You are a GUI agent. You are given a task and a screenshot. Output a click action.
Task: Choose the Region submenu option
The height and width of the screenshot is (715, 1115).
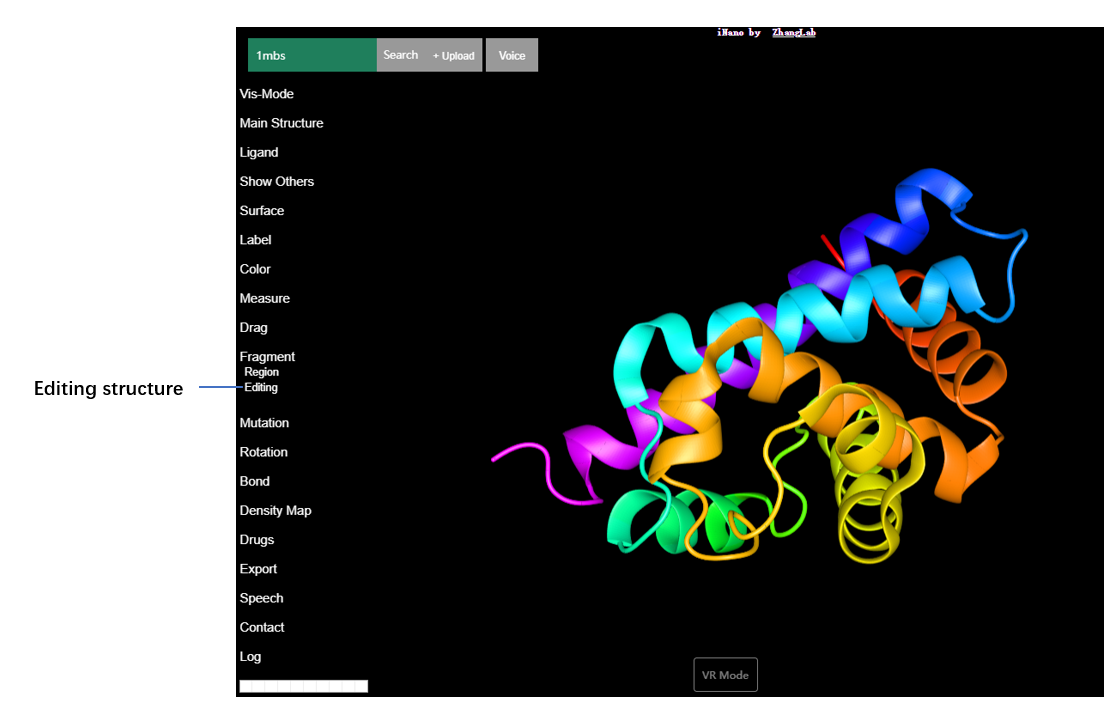pos(262,372)
